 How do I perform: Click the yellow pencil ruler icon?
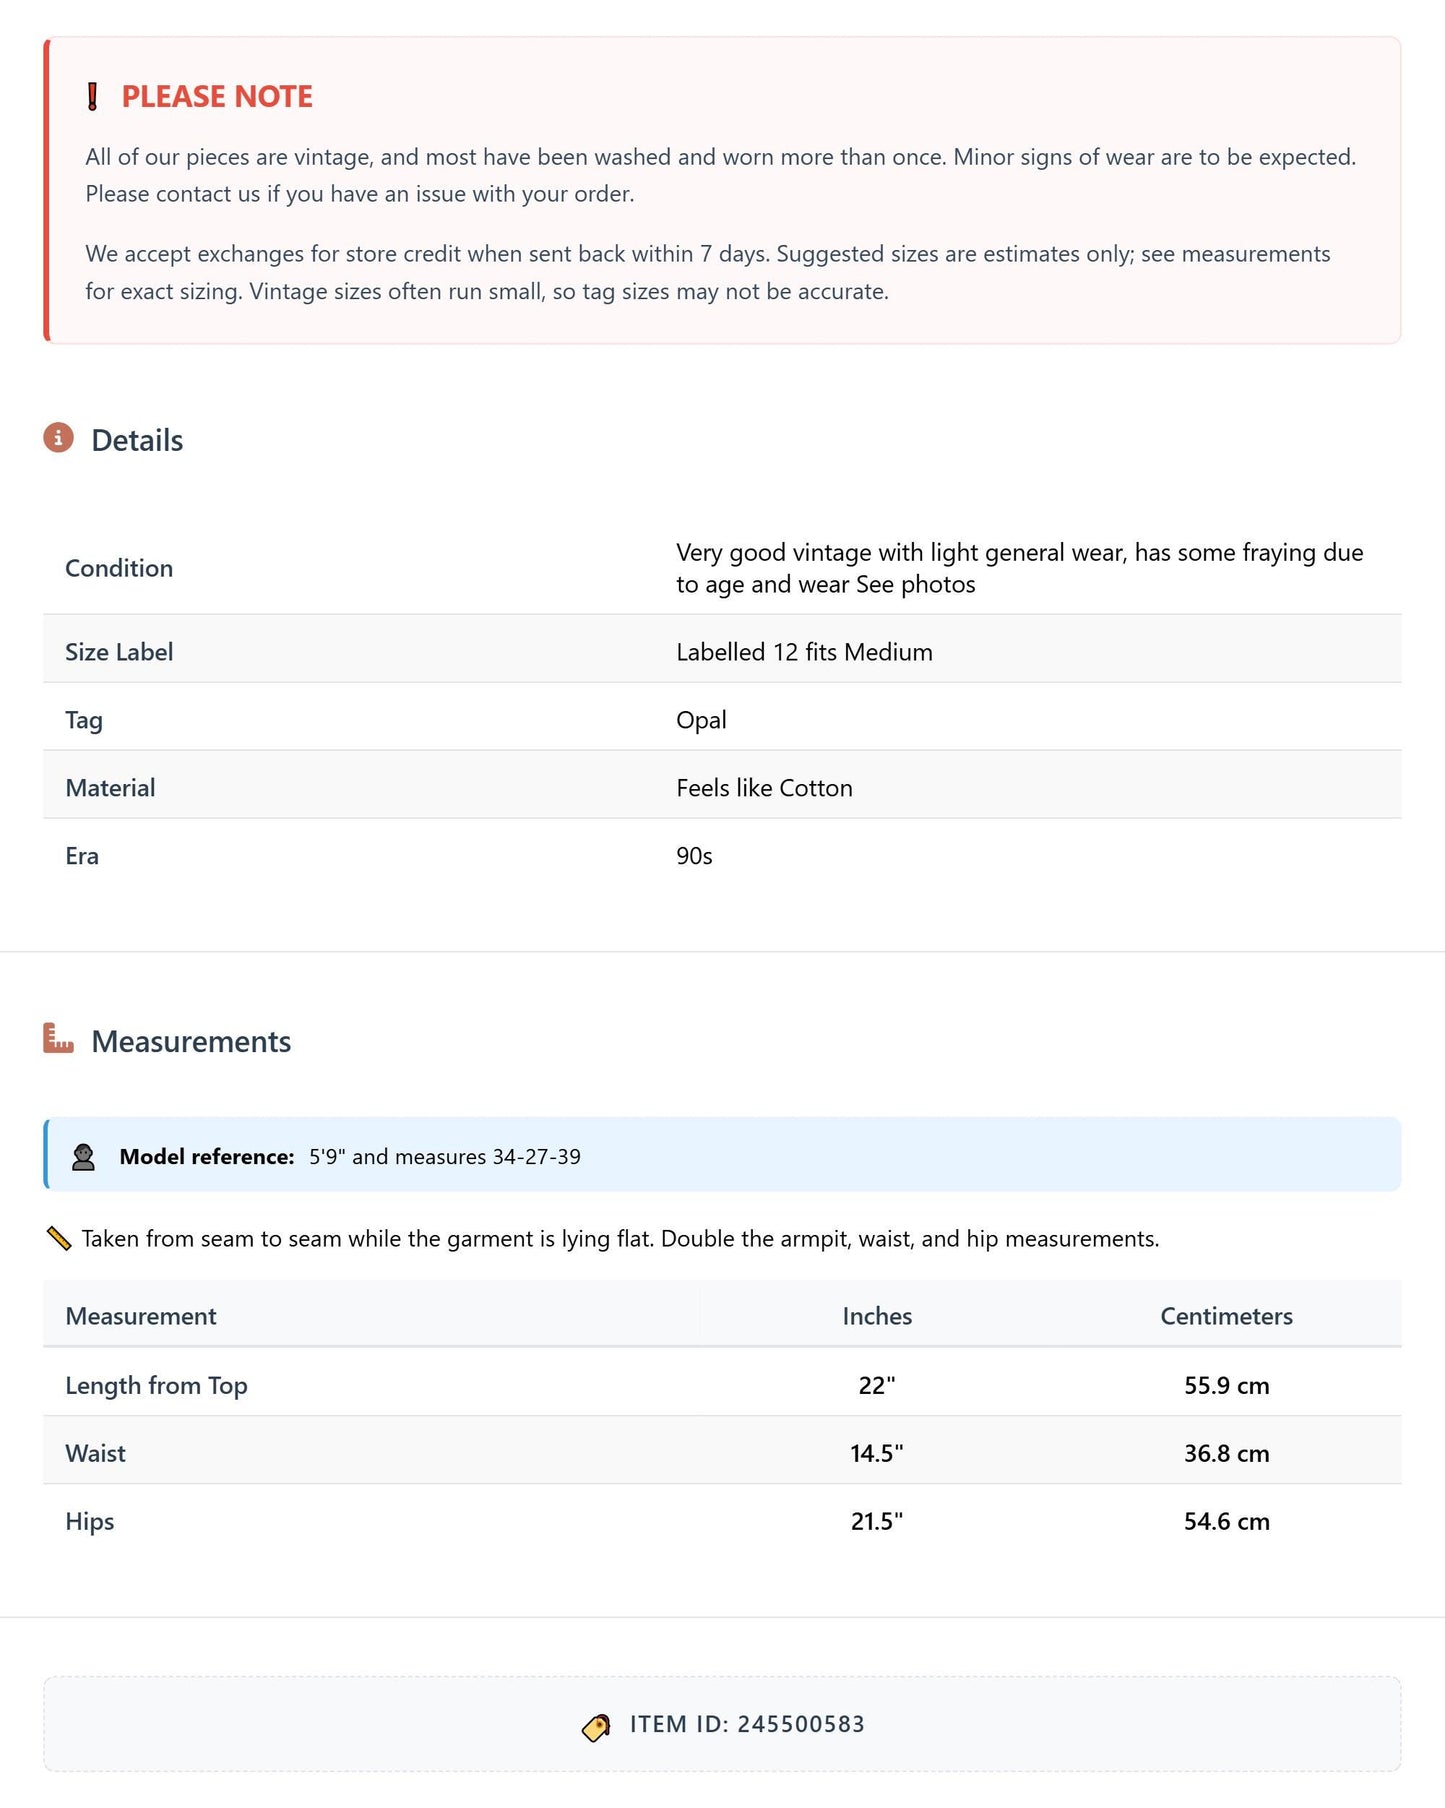coord(59,1239)
